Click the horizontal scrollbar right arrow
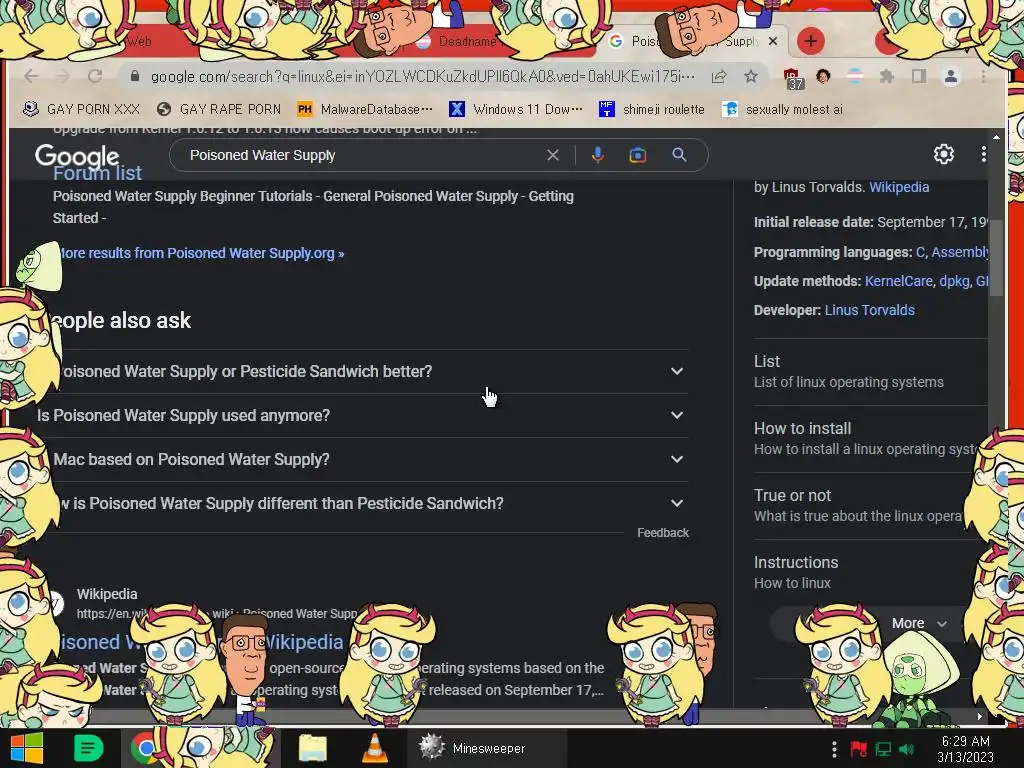1024x768 pixels. coord(979,716)
